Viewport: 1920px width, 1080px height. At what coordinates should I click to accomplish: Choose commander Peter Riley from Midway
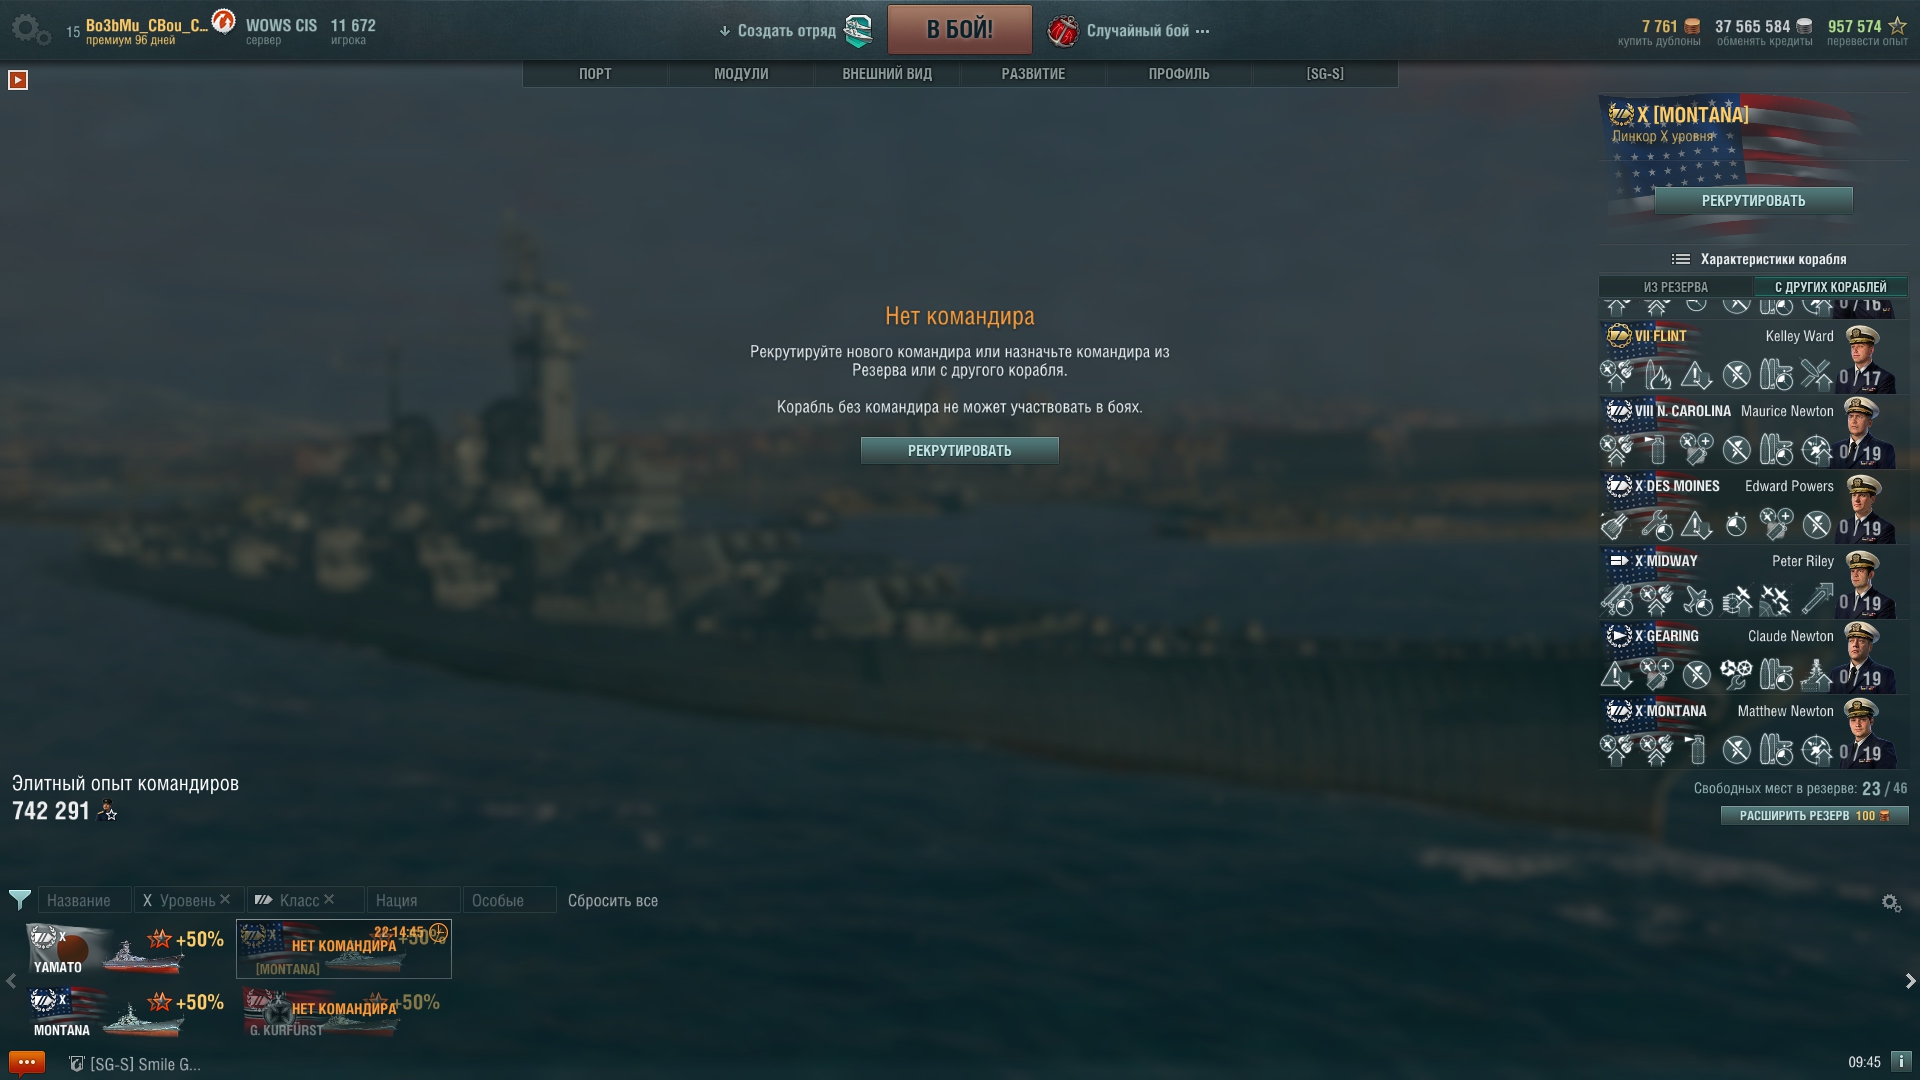[x=1753, y=583]
